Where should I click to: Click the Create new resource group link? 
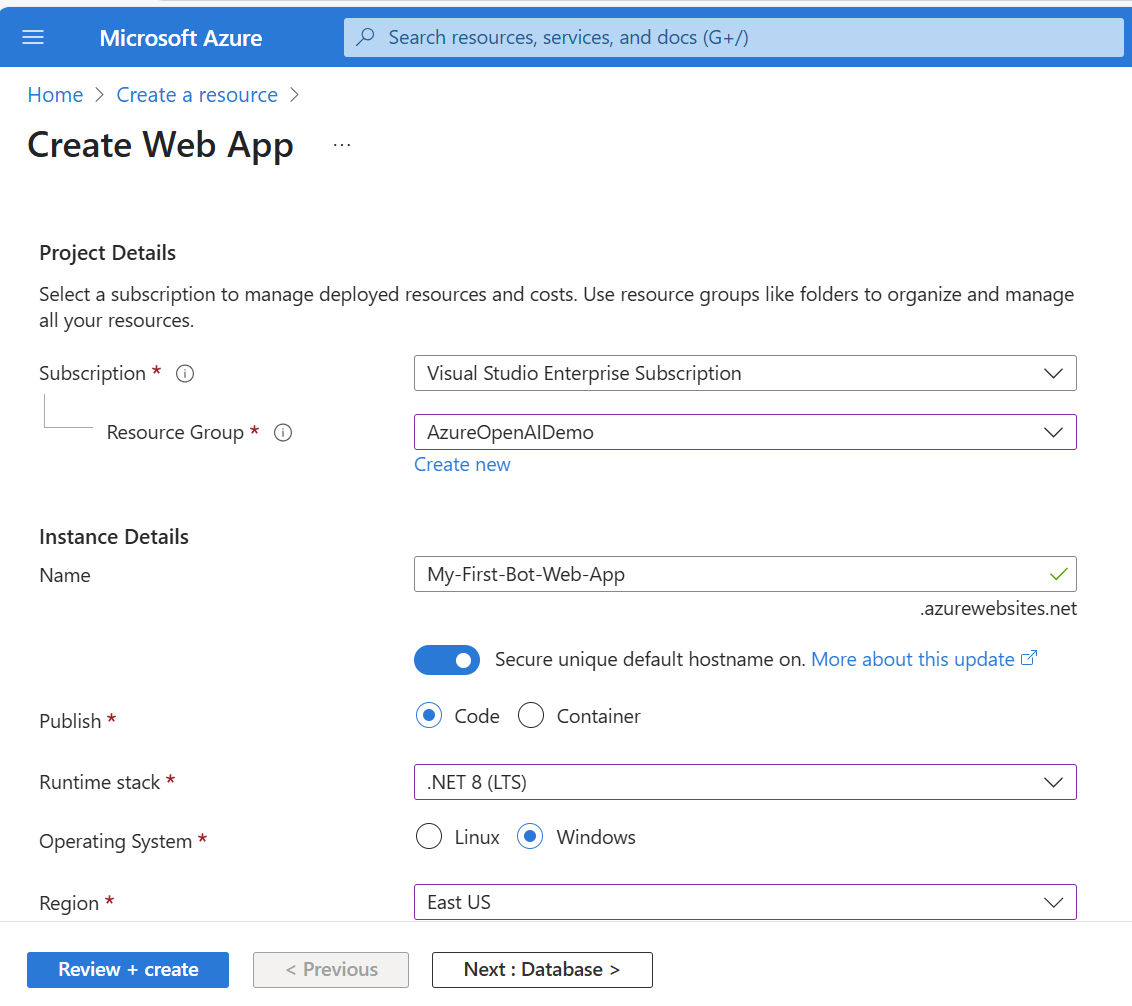coord(462,464)
